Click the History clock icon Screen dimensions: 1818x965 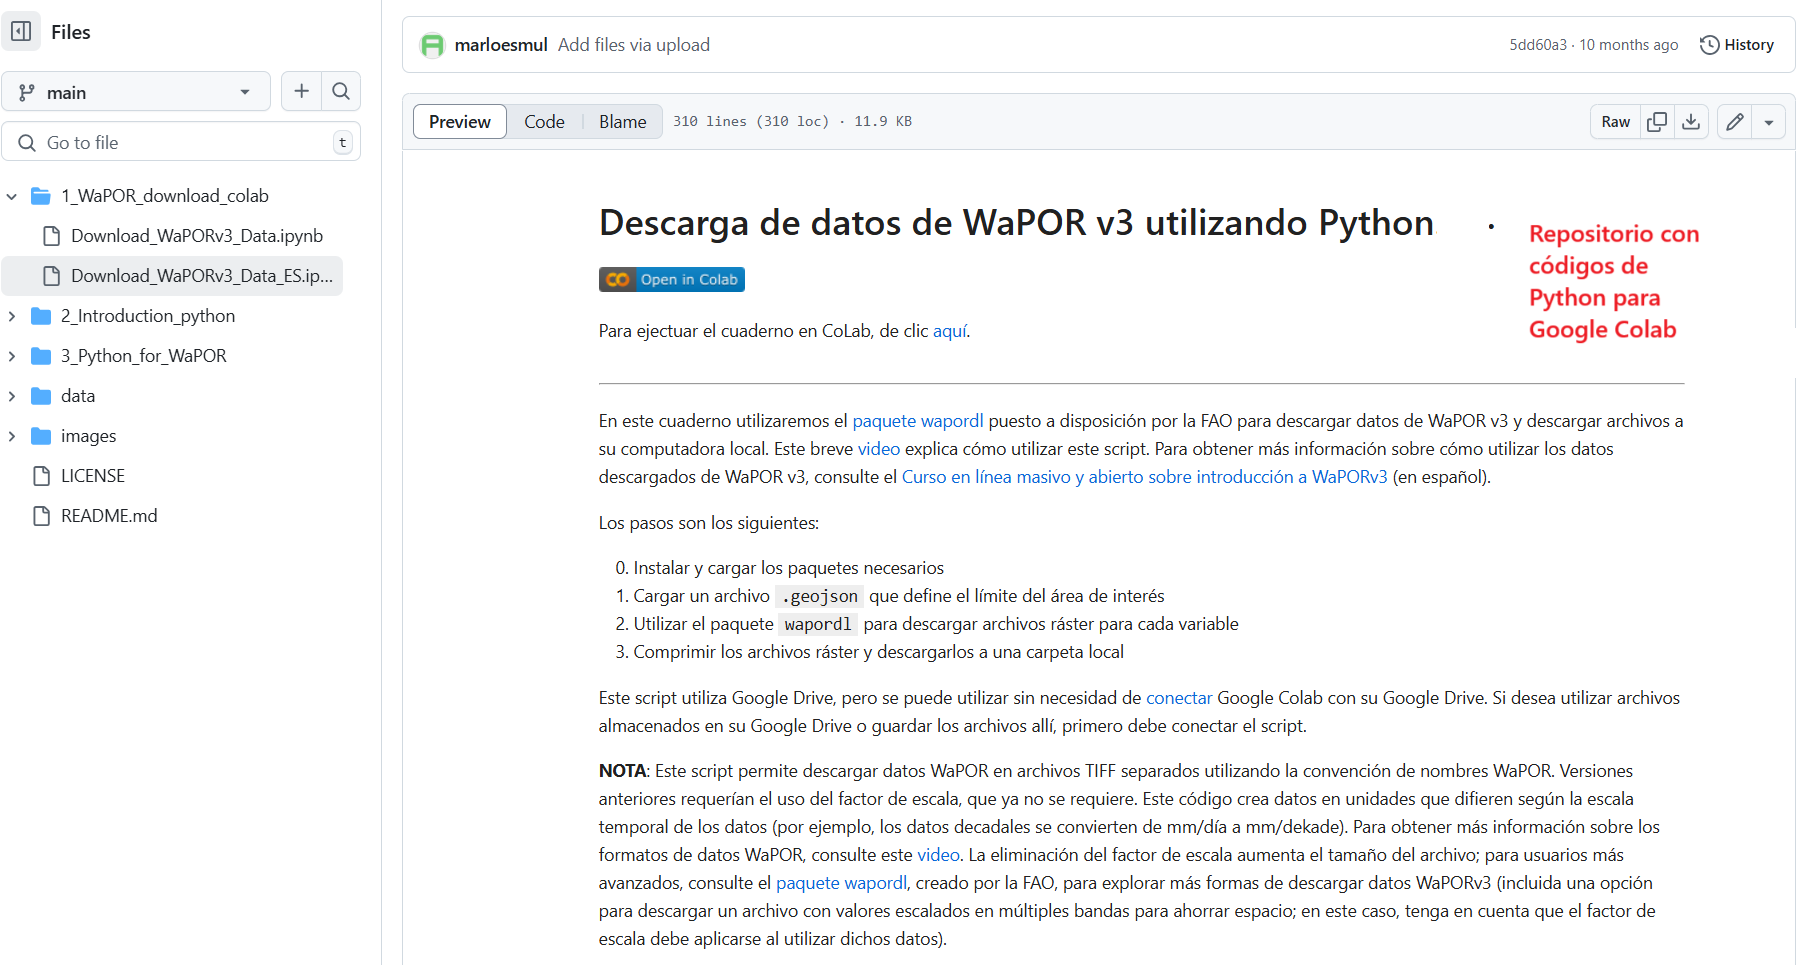click(1710, 45)
